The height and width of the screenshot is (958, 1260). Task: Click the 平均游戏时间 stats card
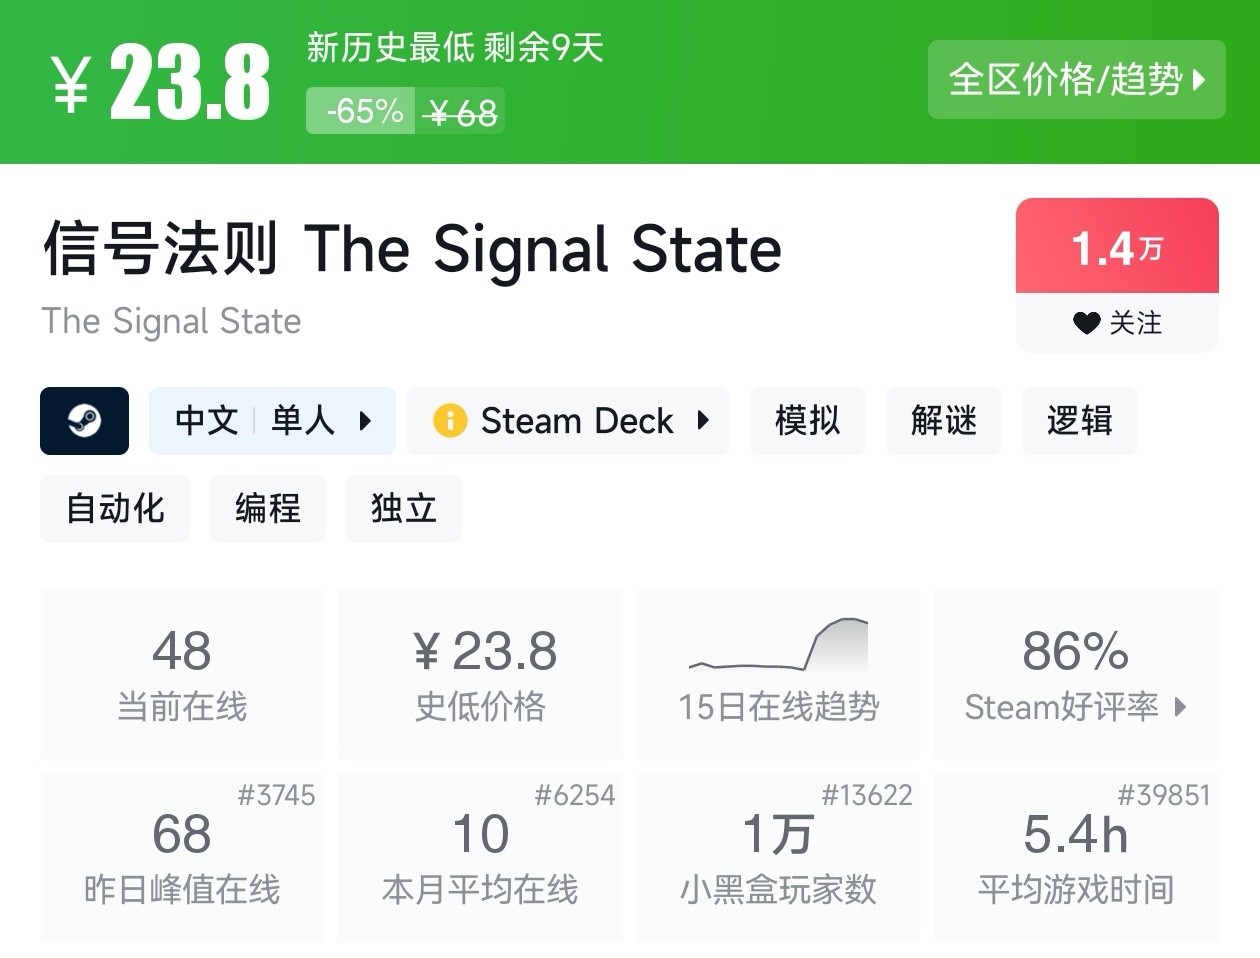[x=1076, y=857]
